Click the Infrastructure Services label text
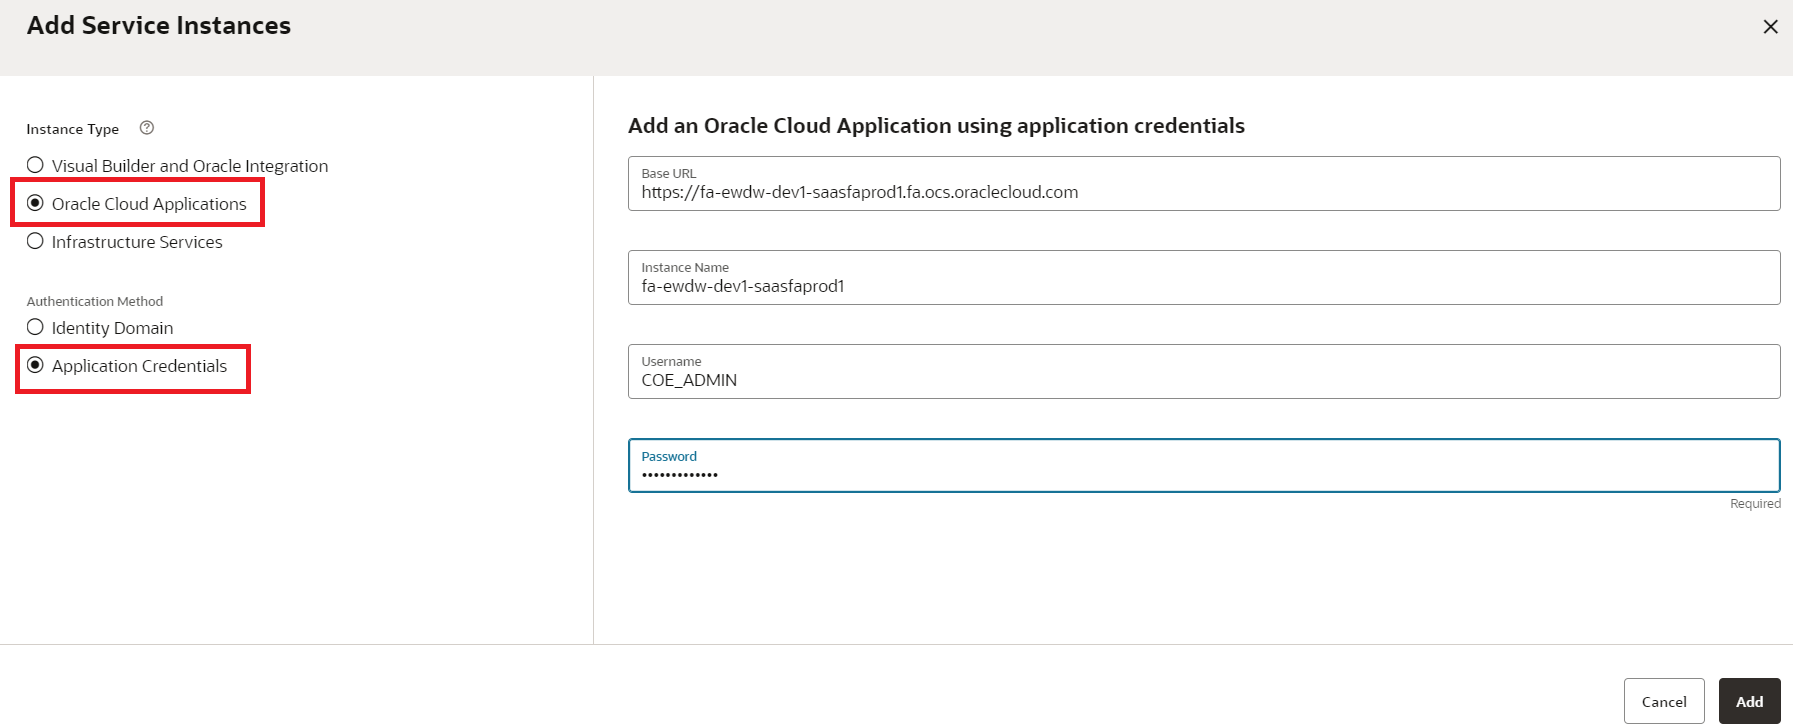Viewport: 1793px width, 724px height. pyautogui.click(x=137, y=242)
